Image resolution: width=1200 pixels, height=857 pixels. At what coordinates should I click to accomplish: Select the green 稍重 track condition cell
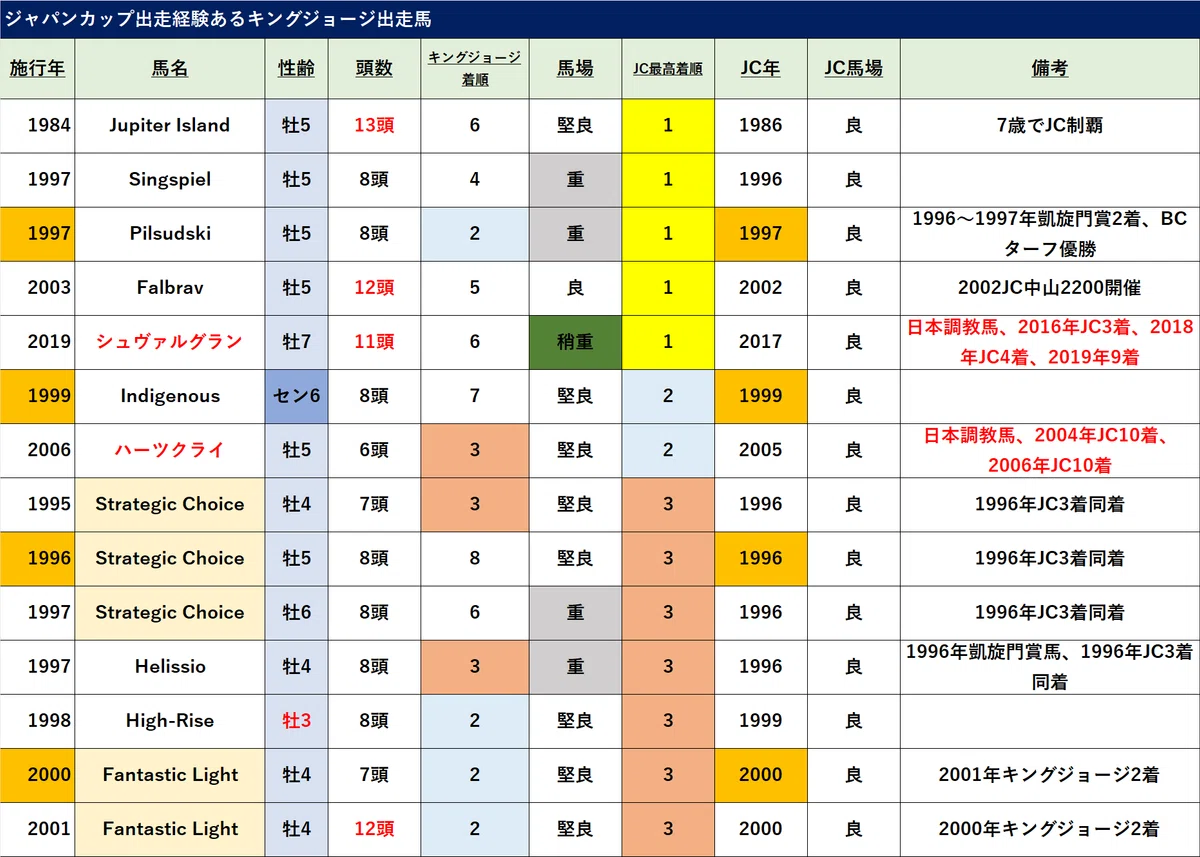point(575,342)
